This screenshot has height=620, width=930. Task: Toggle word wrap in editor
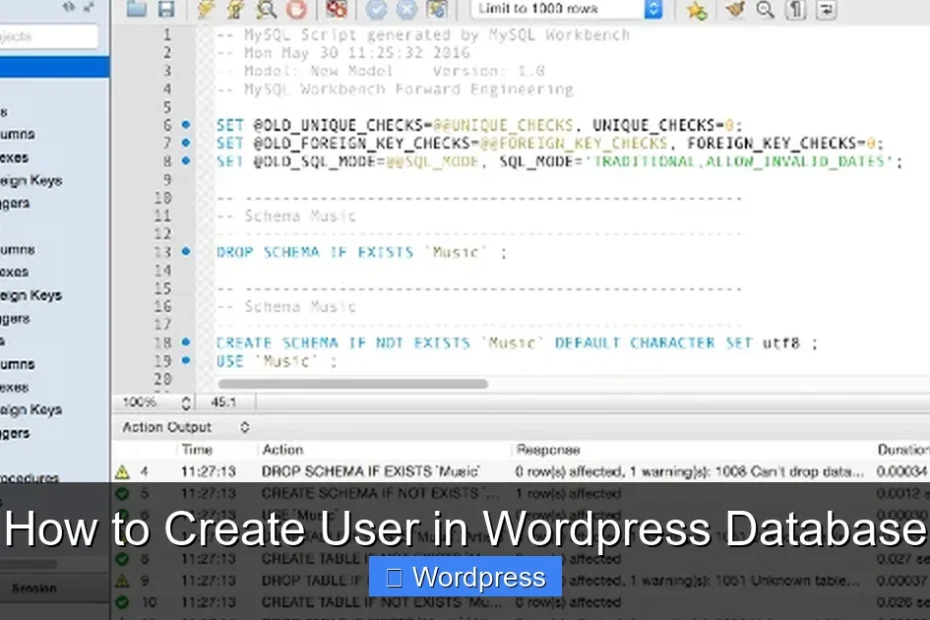(x=825, y=11)
